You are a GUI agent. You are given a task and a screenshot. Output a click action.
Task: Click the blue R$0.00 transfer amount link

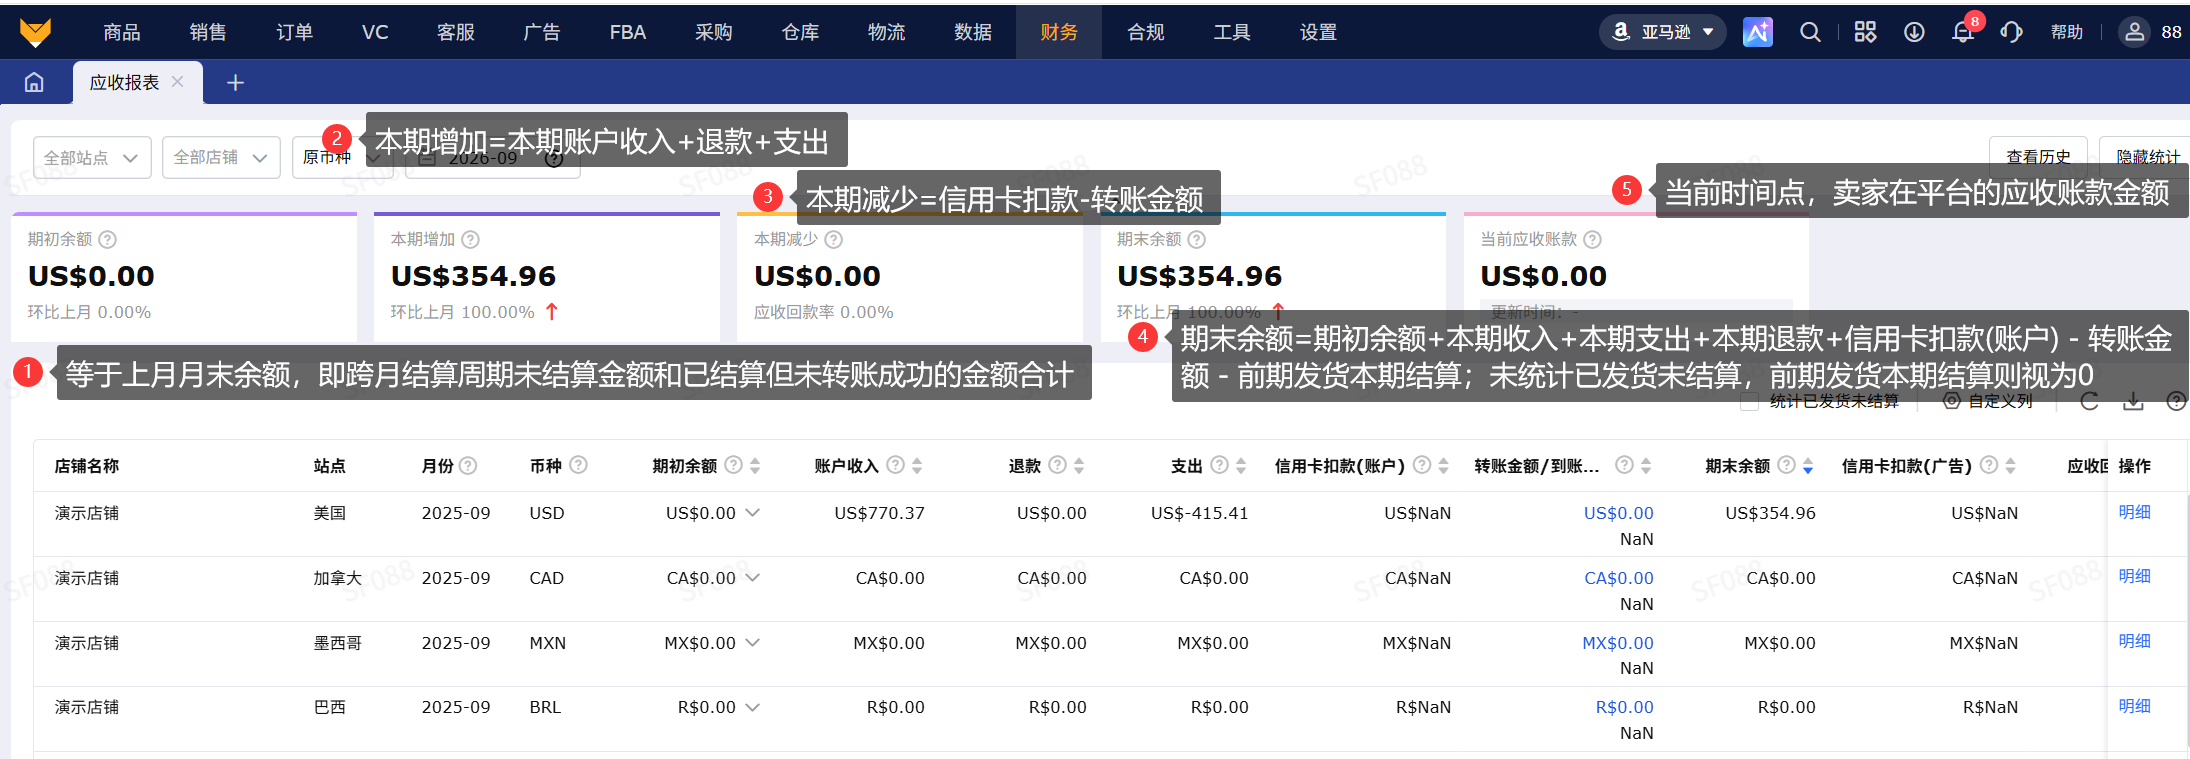[1624, 707]
